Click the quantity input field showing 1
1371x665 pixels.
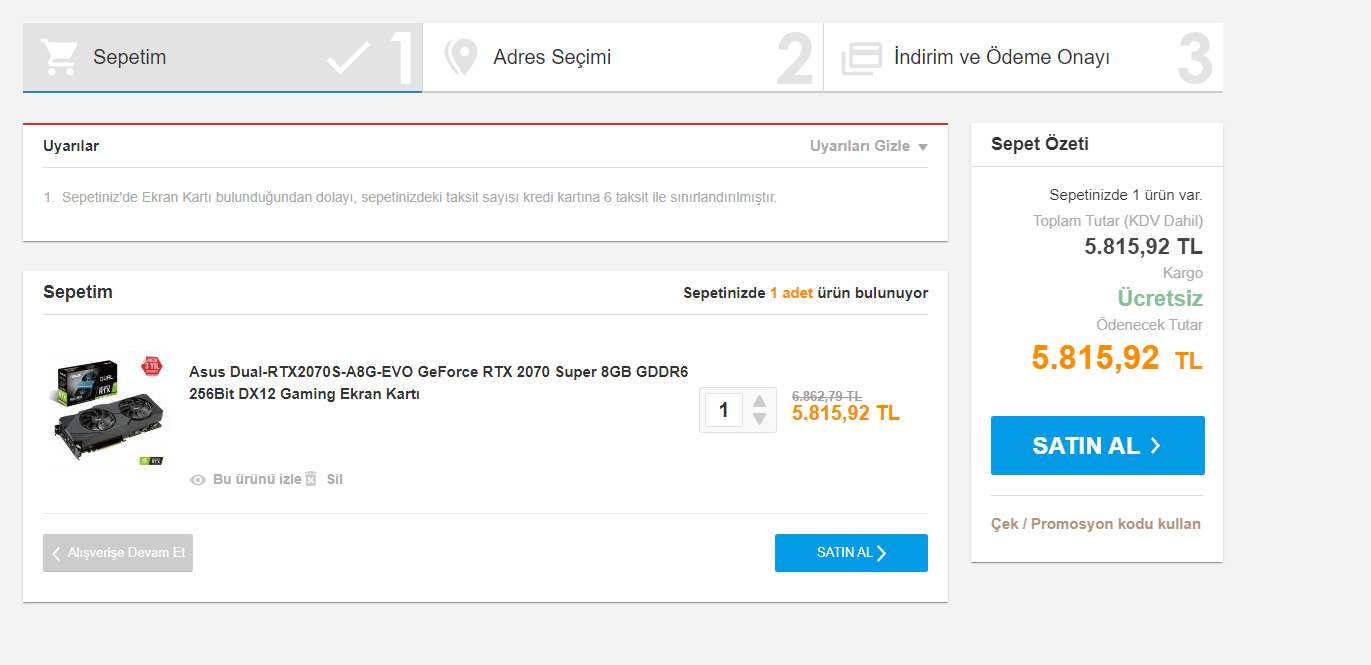(724, 410)
